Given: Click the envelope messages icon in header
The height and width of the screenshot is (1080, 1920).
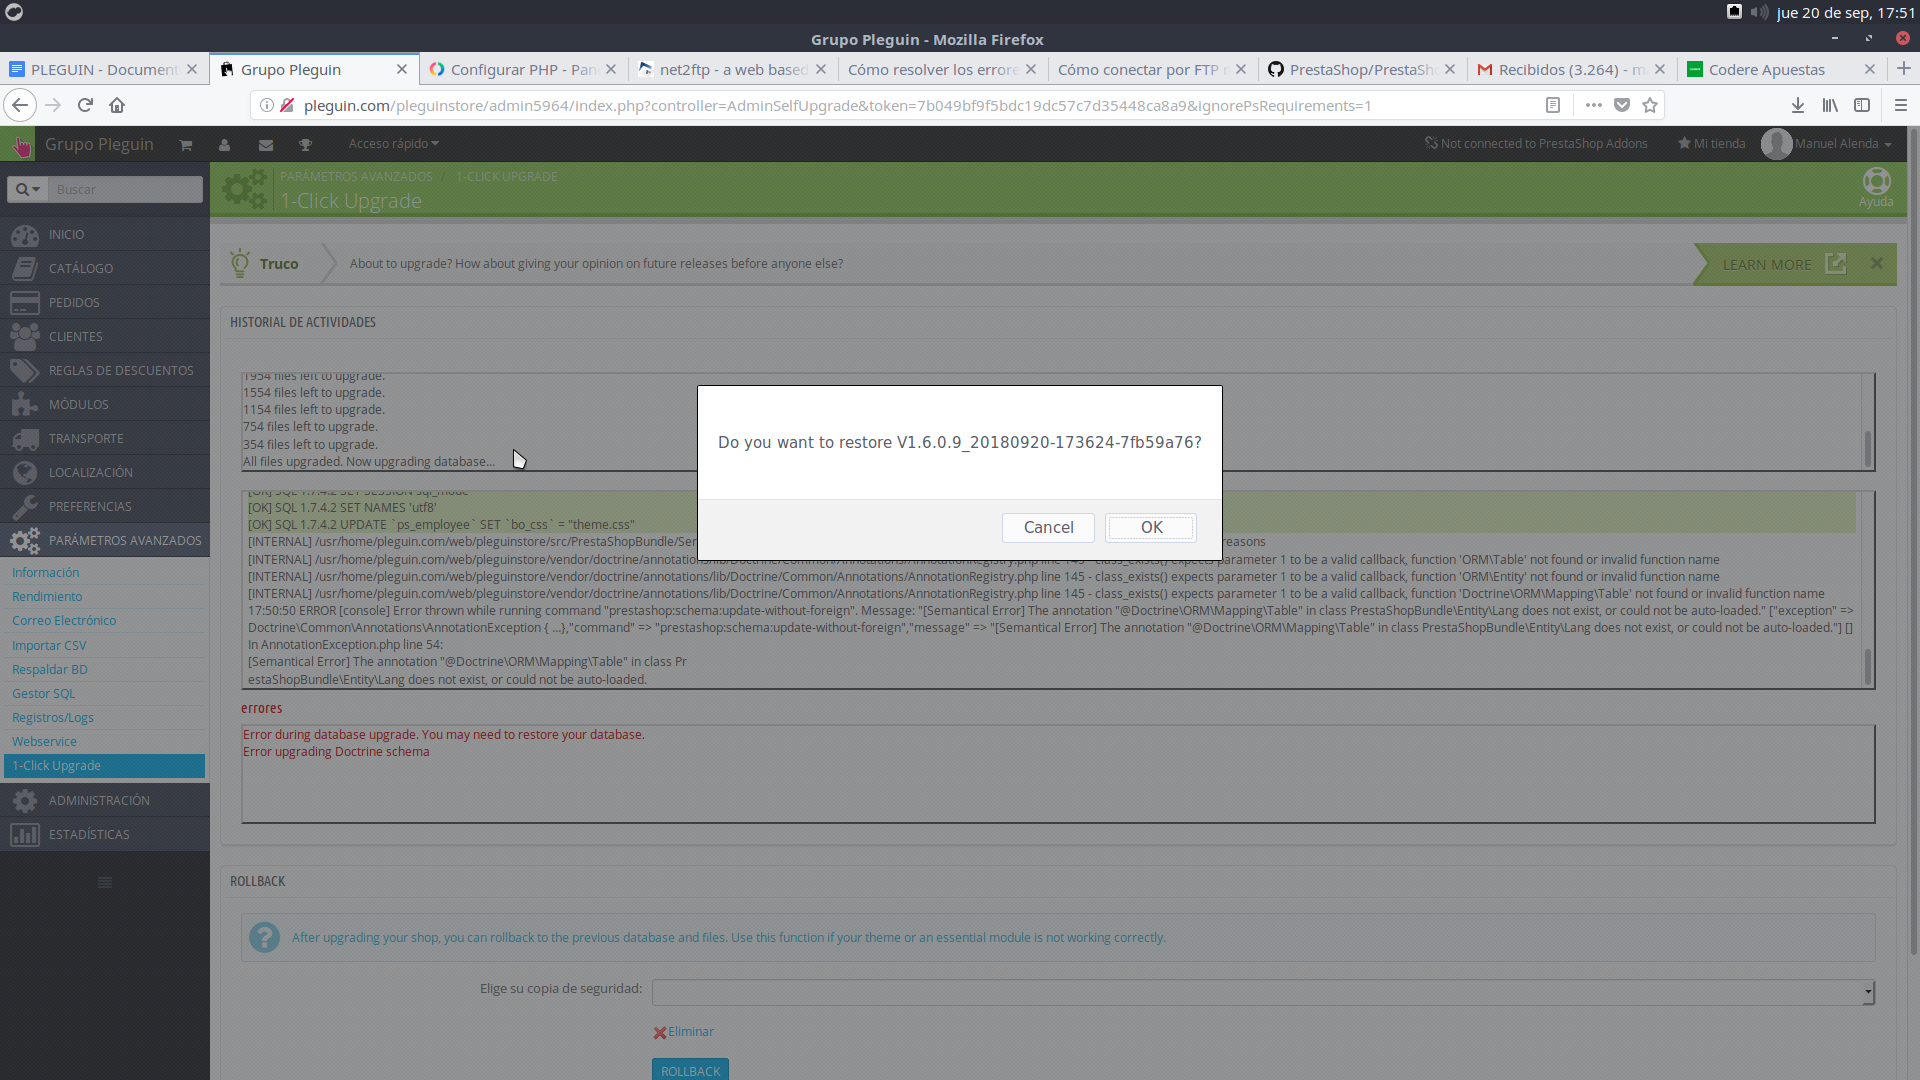Looking at the screenshot, I should [265, 145].
